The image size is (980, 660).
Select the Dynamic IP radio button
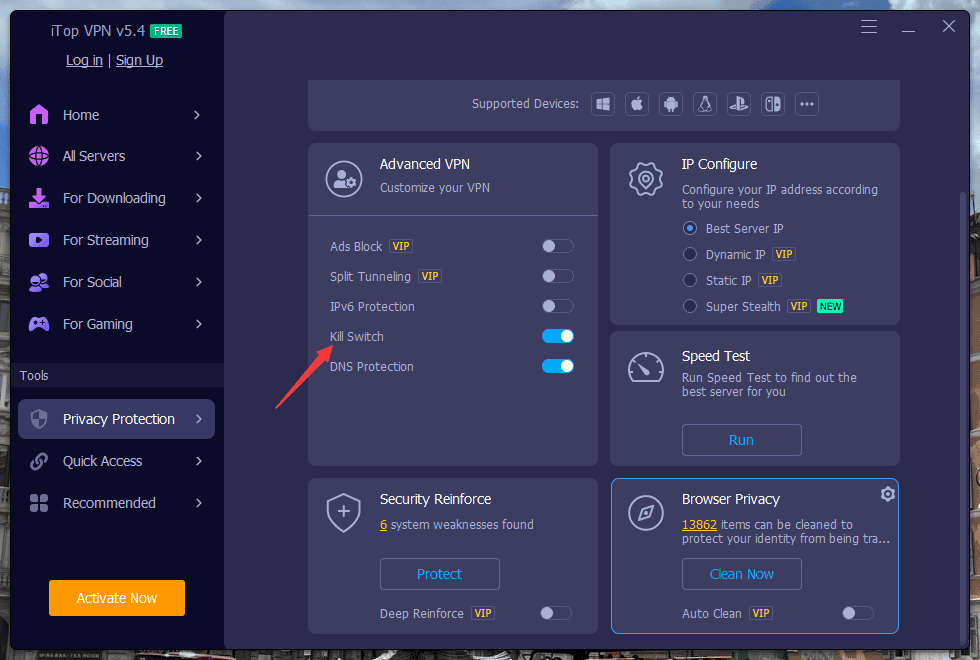[690, 254]
